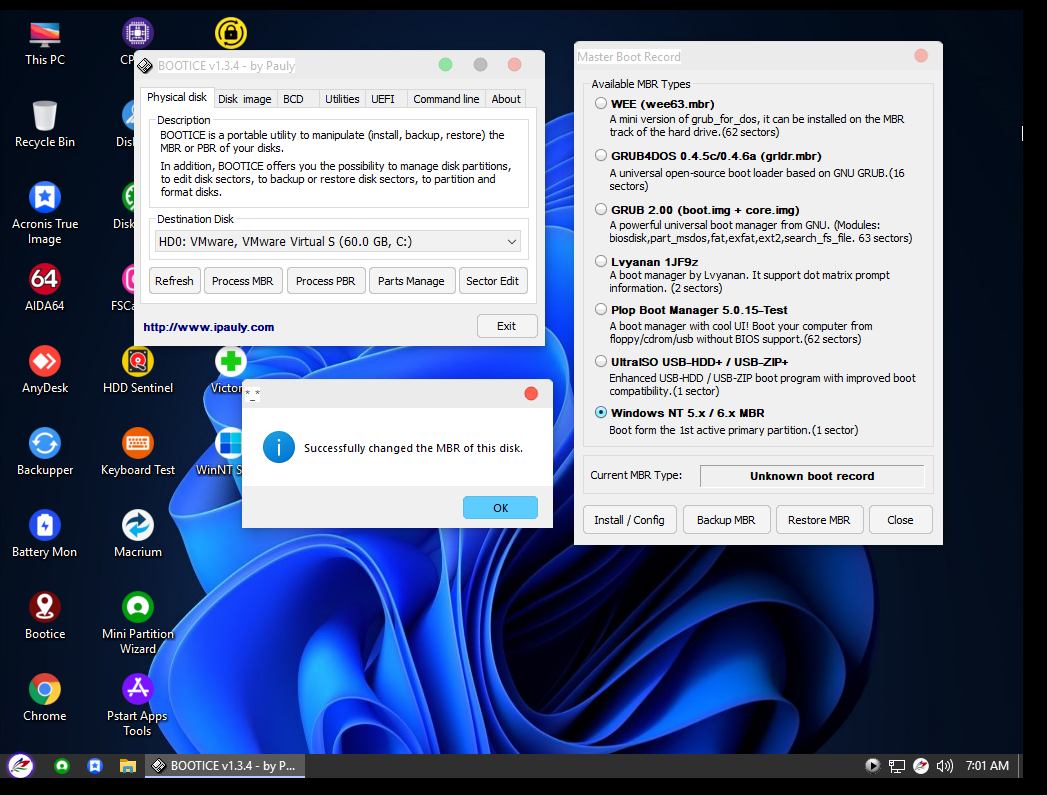This screenshot has width=1047, height=795.
Task: Click OK in the success message dialog
Action: [500, 508]
